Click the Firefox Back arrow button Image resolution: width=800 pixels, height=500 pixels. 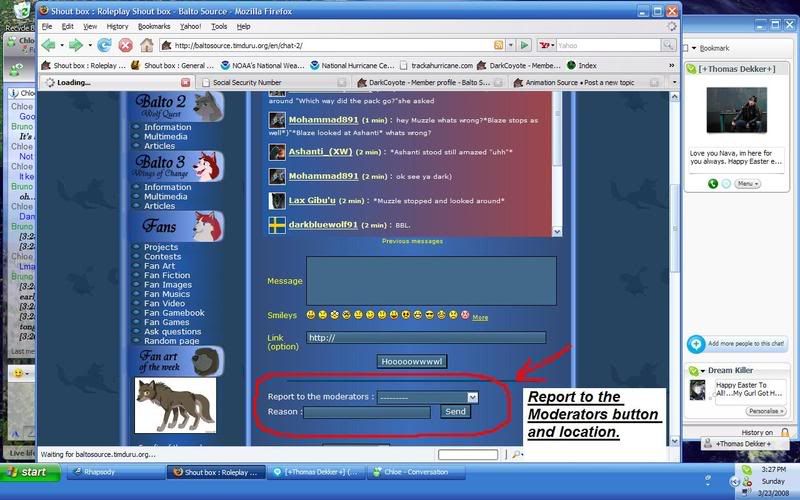[x=48, y=45]
